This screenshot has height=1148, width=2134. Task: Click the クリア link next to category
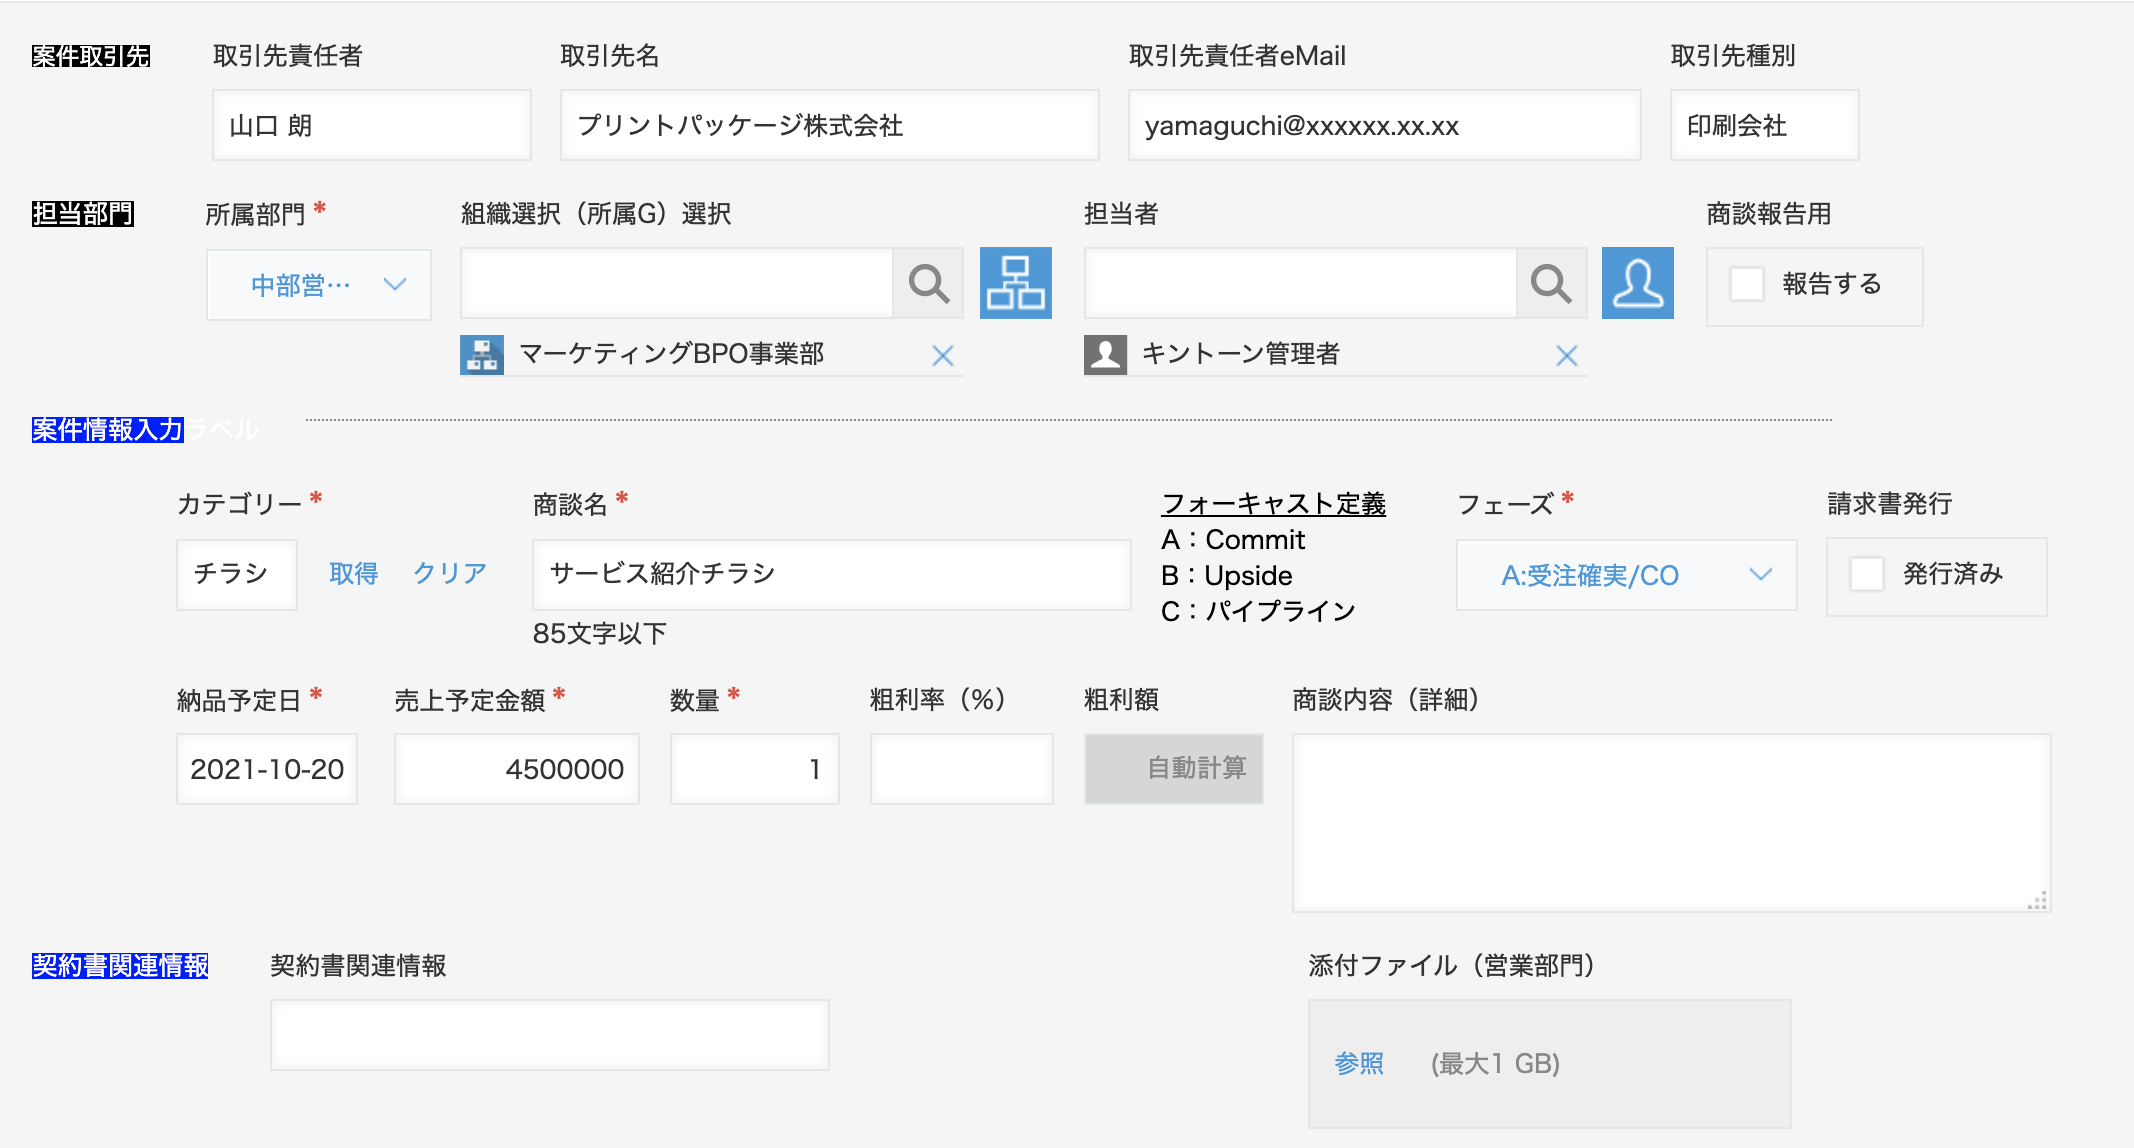[x=449, y=574]
